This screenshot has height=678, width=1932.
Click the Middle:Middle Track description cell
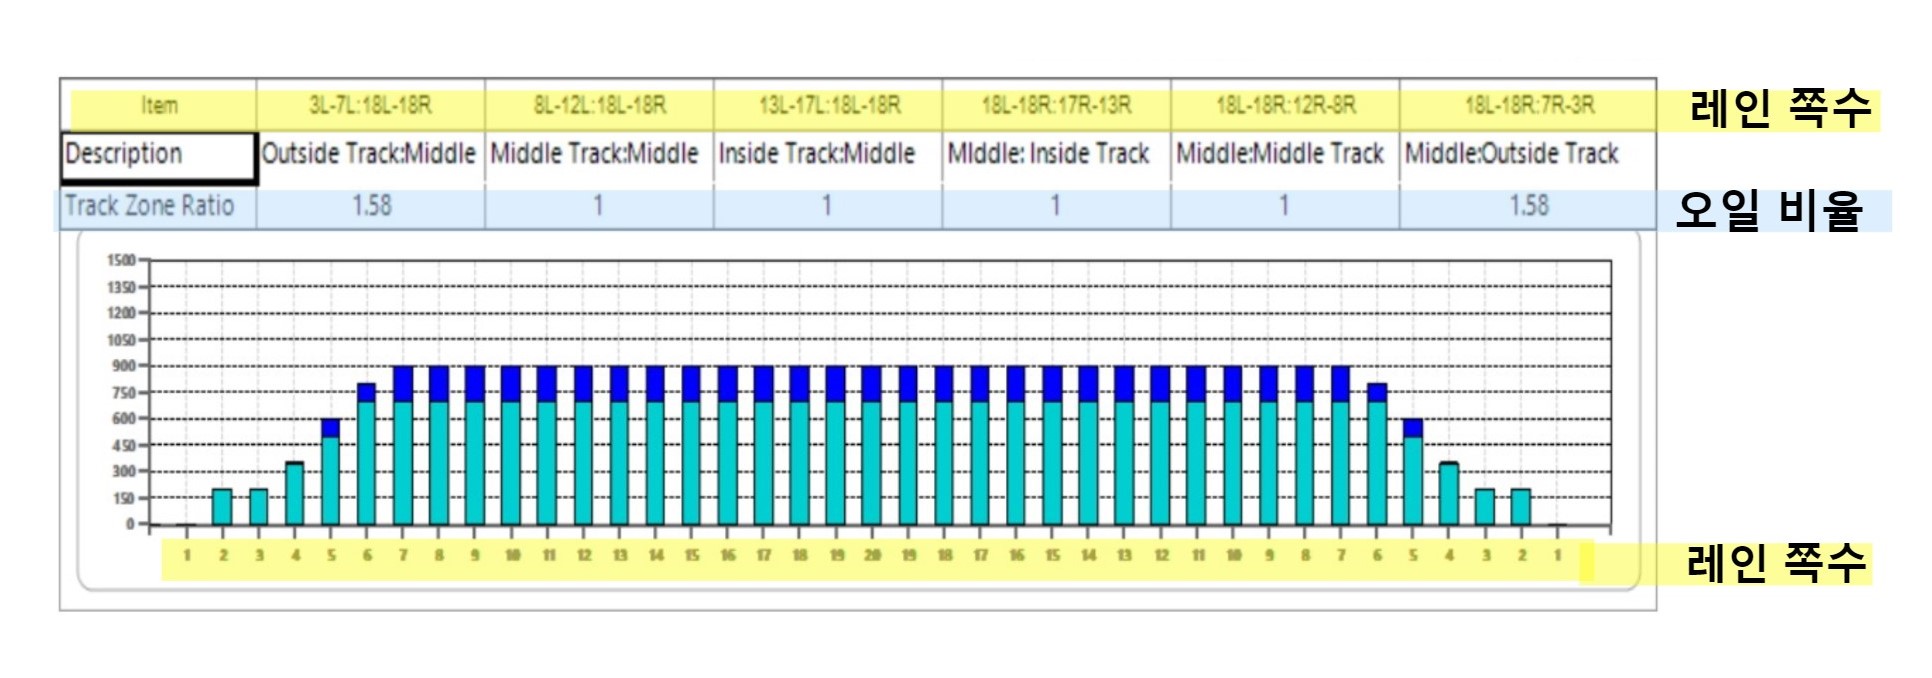coord(1286,157)
